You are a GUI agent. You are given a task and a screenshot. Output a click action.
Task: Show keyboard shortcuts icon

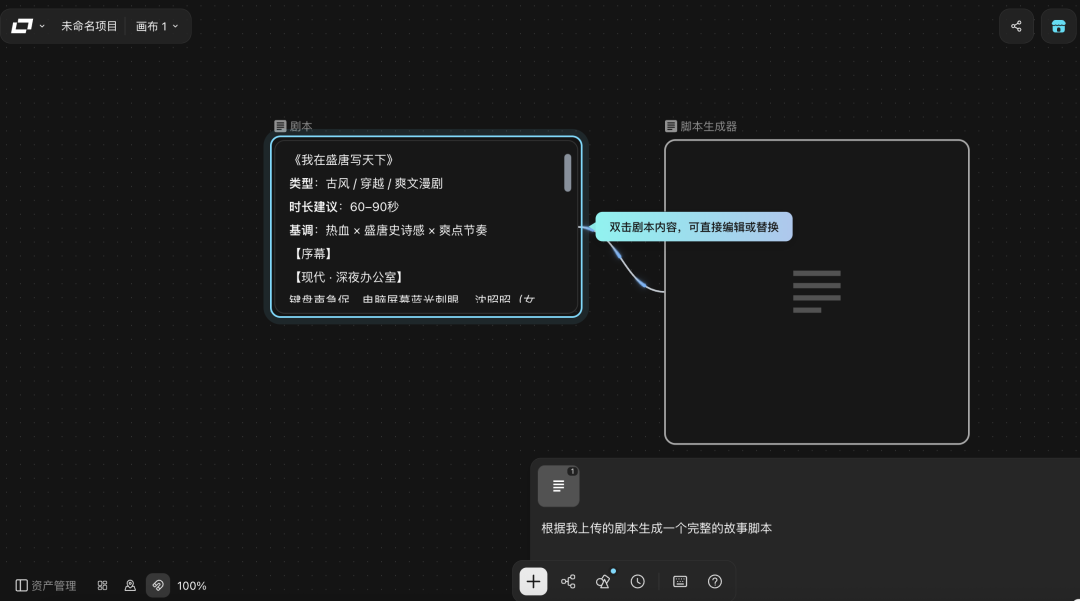680,582
